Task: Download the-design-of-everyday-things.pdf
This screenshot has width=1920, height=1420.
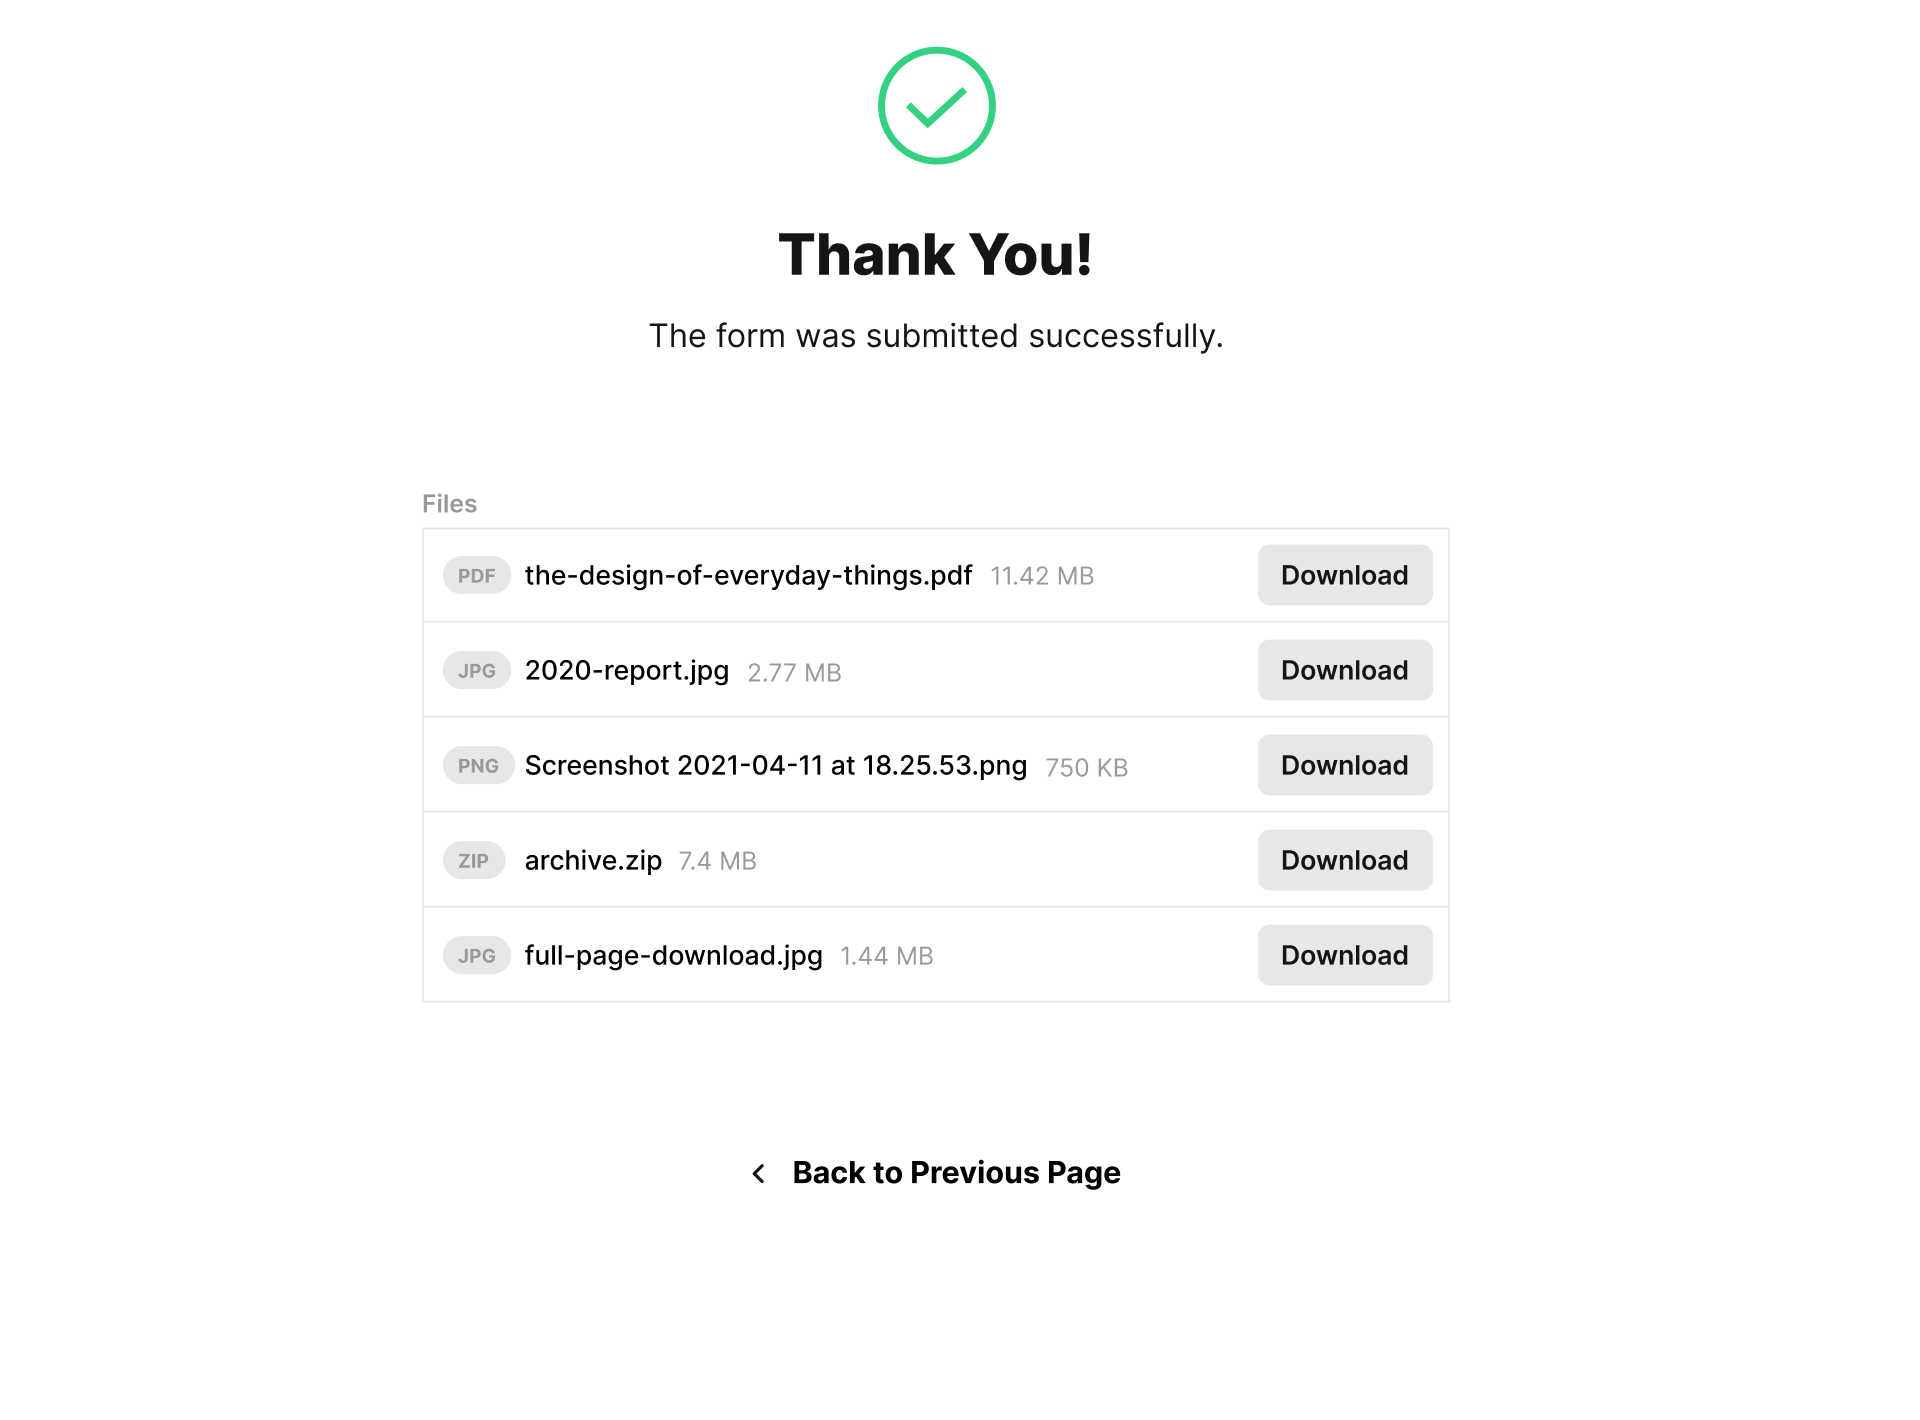Action: pos(1345,575)
